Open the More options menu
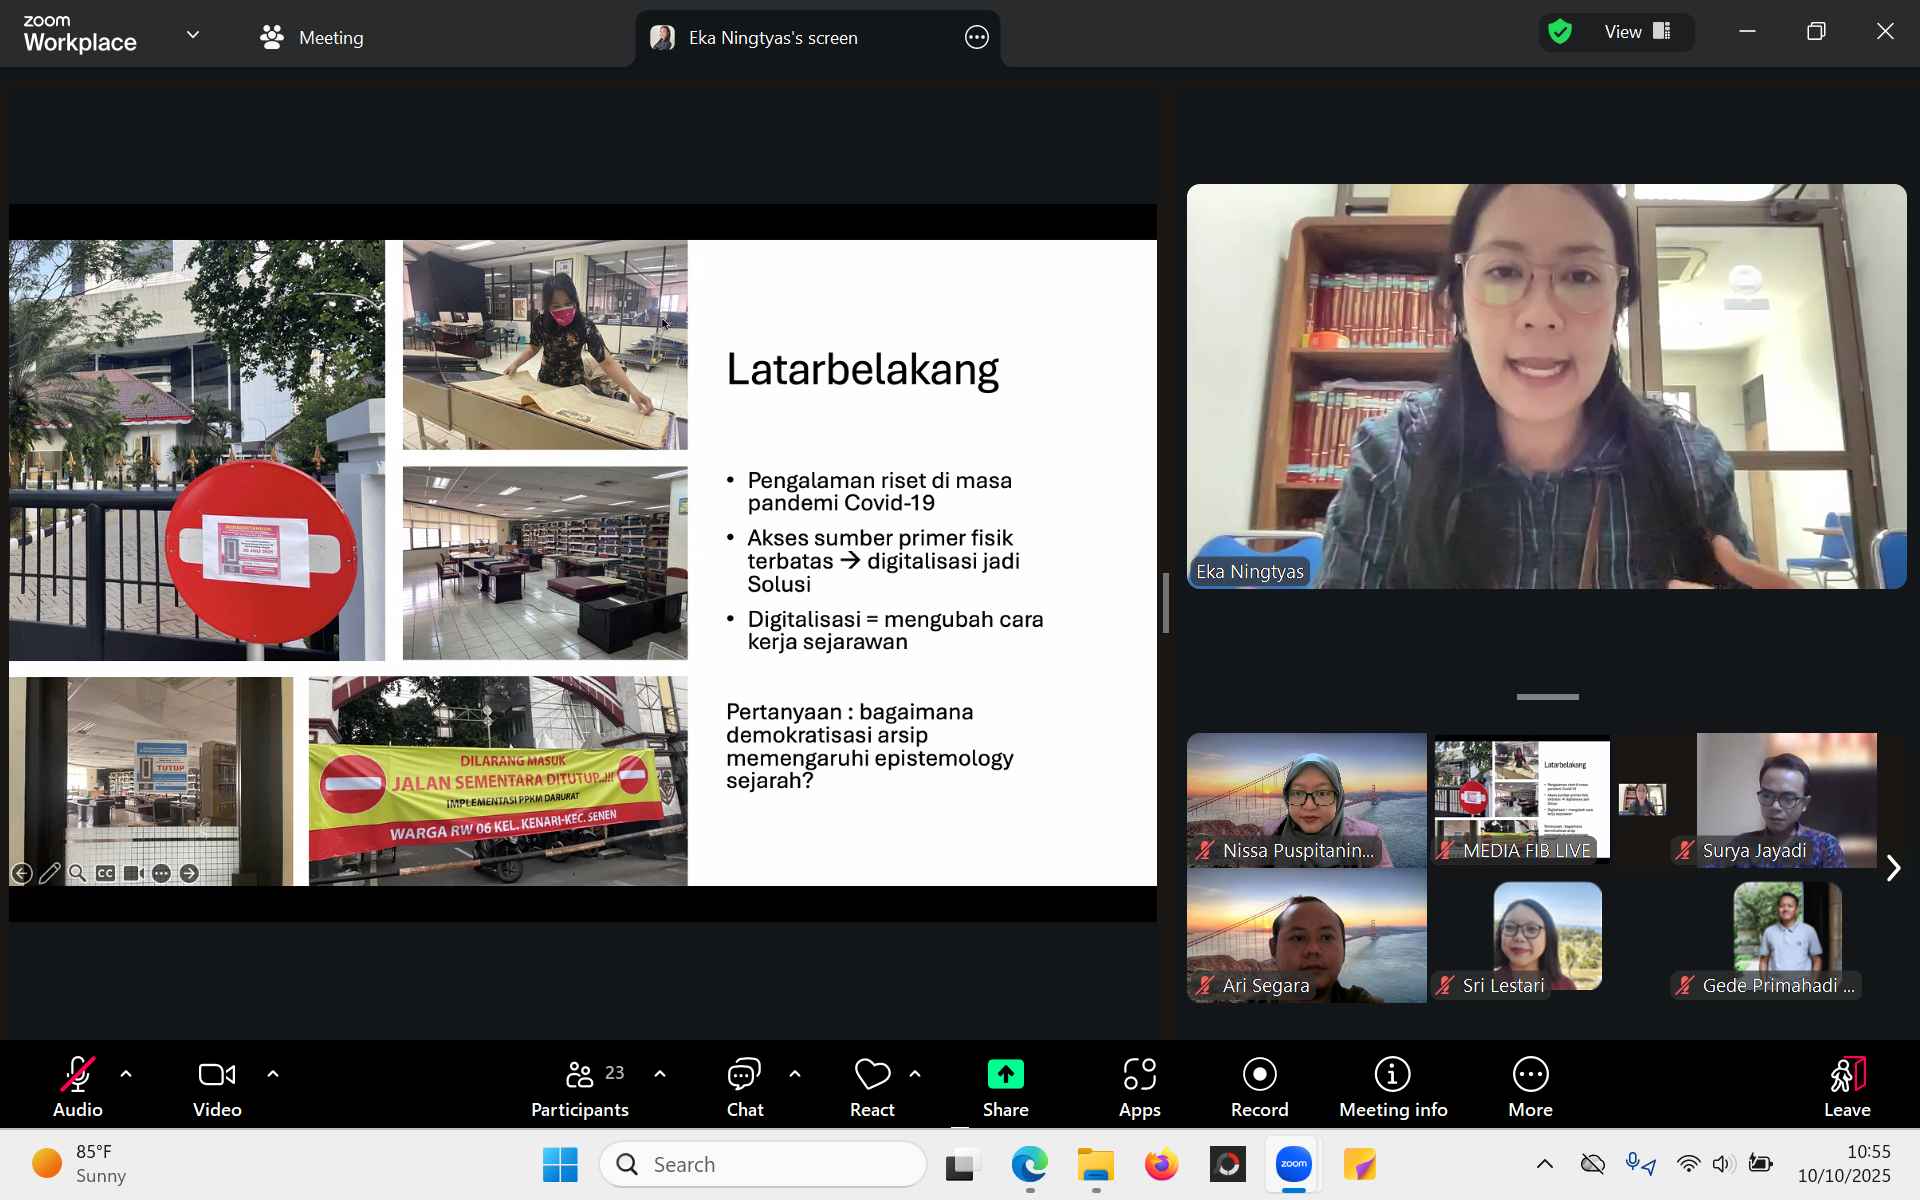 click(1530, 1087)
